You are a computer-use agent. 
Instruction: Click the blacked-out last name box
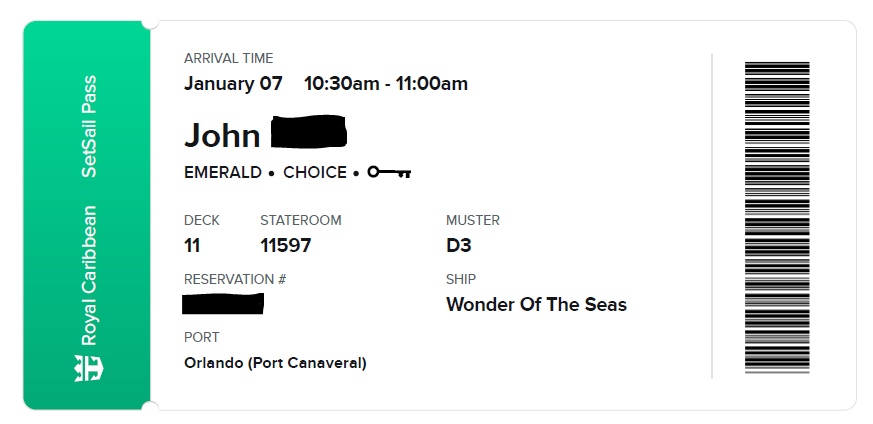click(x=309, y=133)
